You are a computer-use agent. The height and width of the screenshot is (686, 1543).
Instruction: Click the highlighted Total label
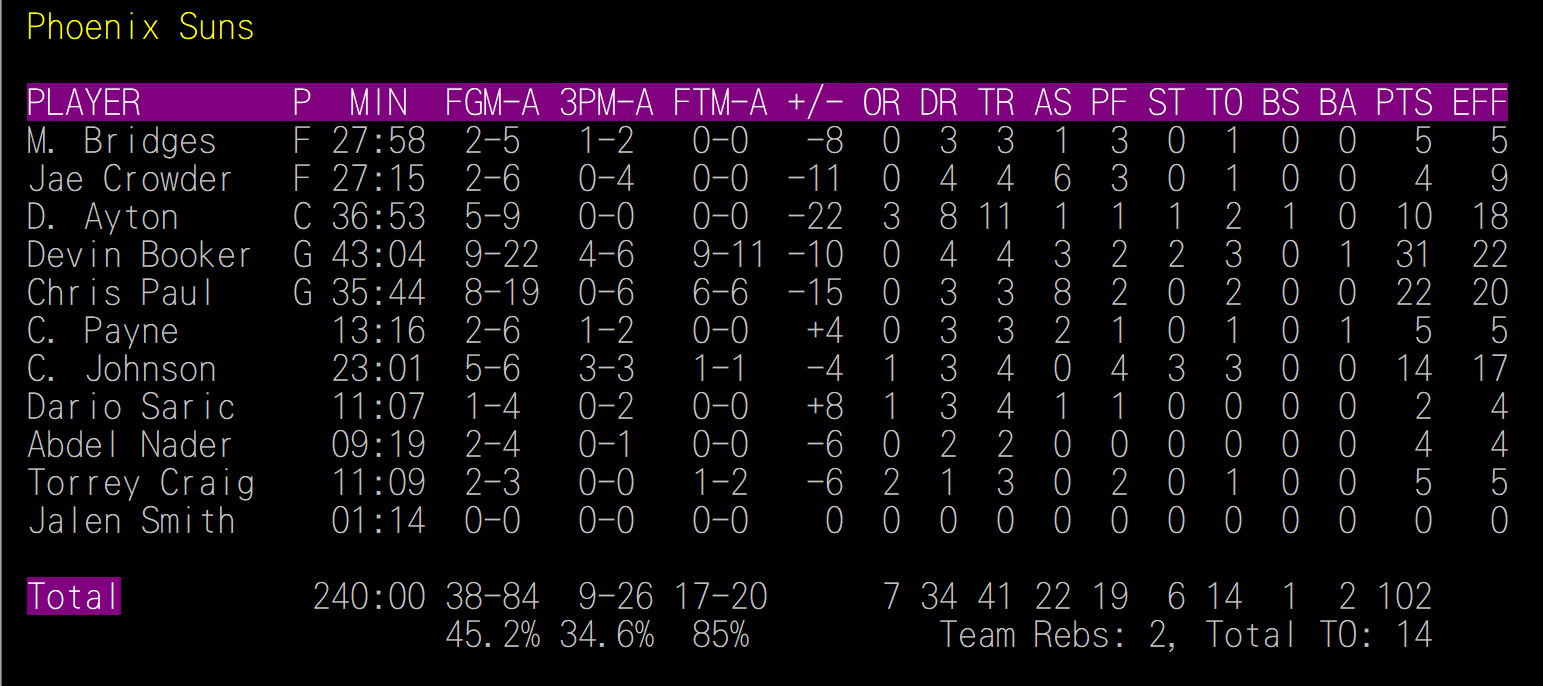tap(74, 597)
